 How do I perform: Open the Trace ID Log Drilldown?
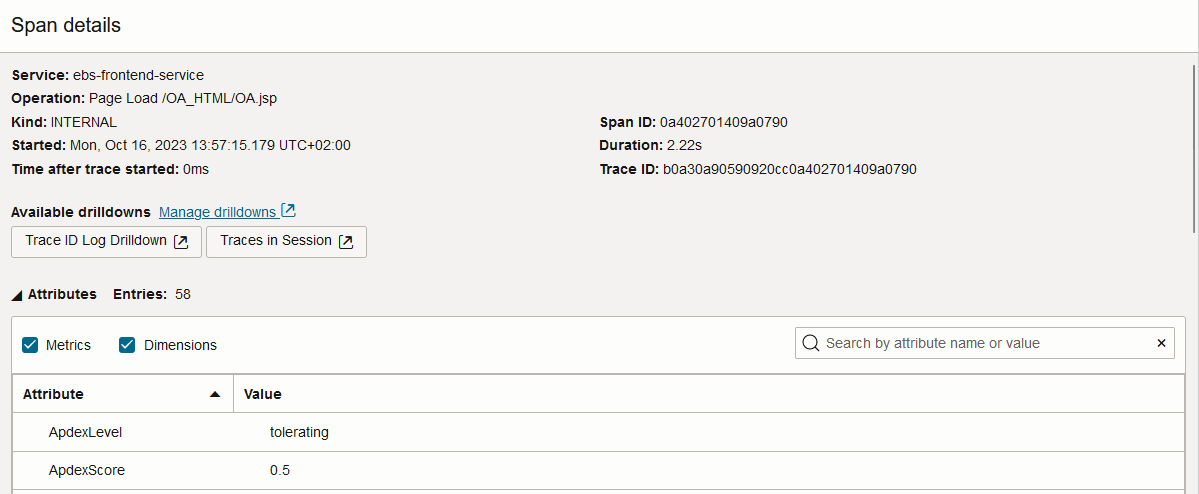[96, 241]
